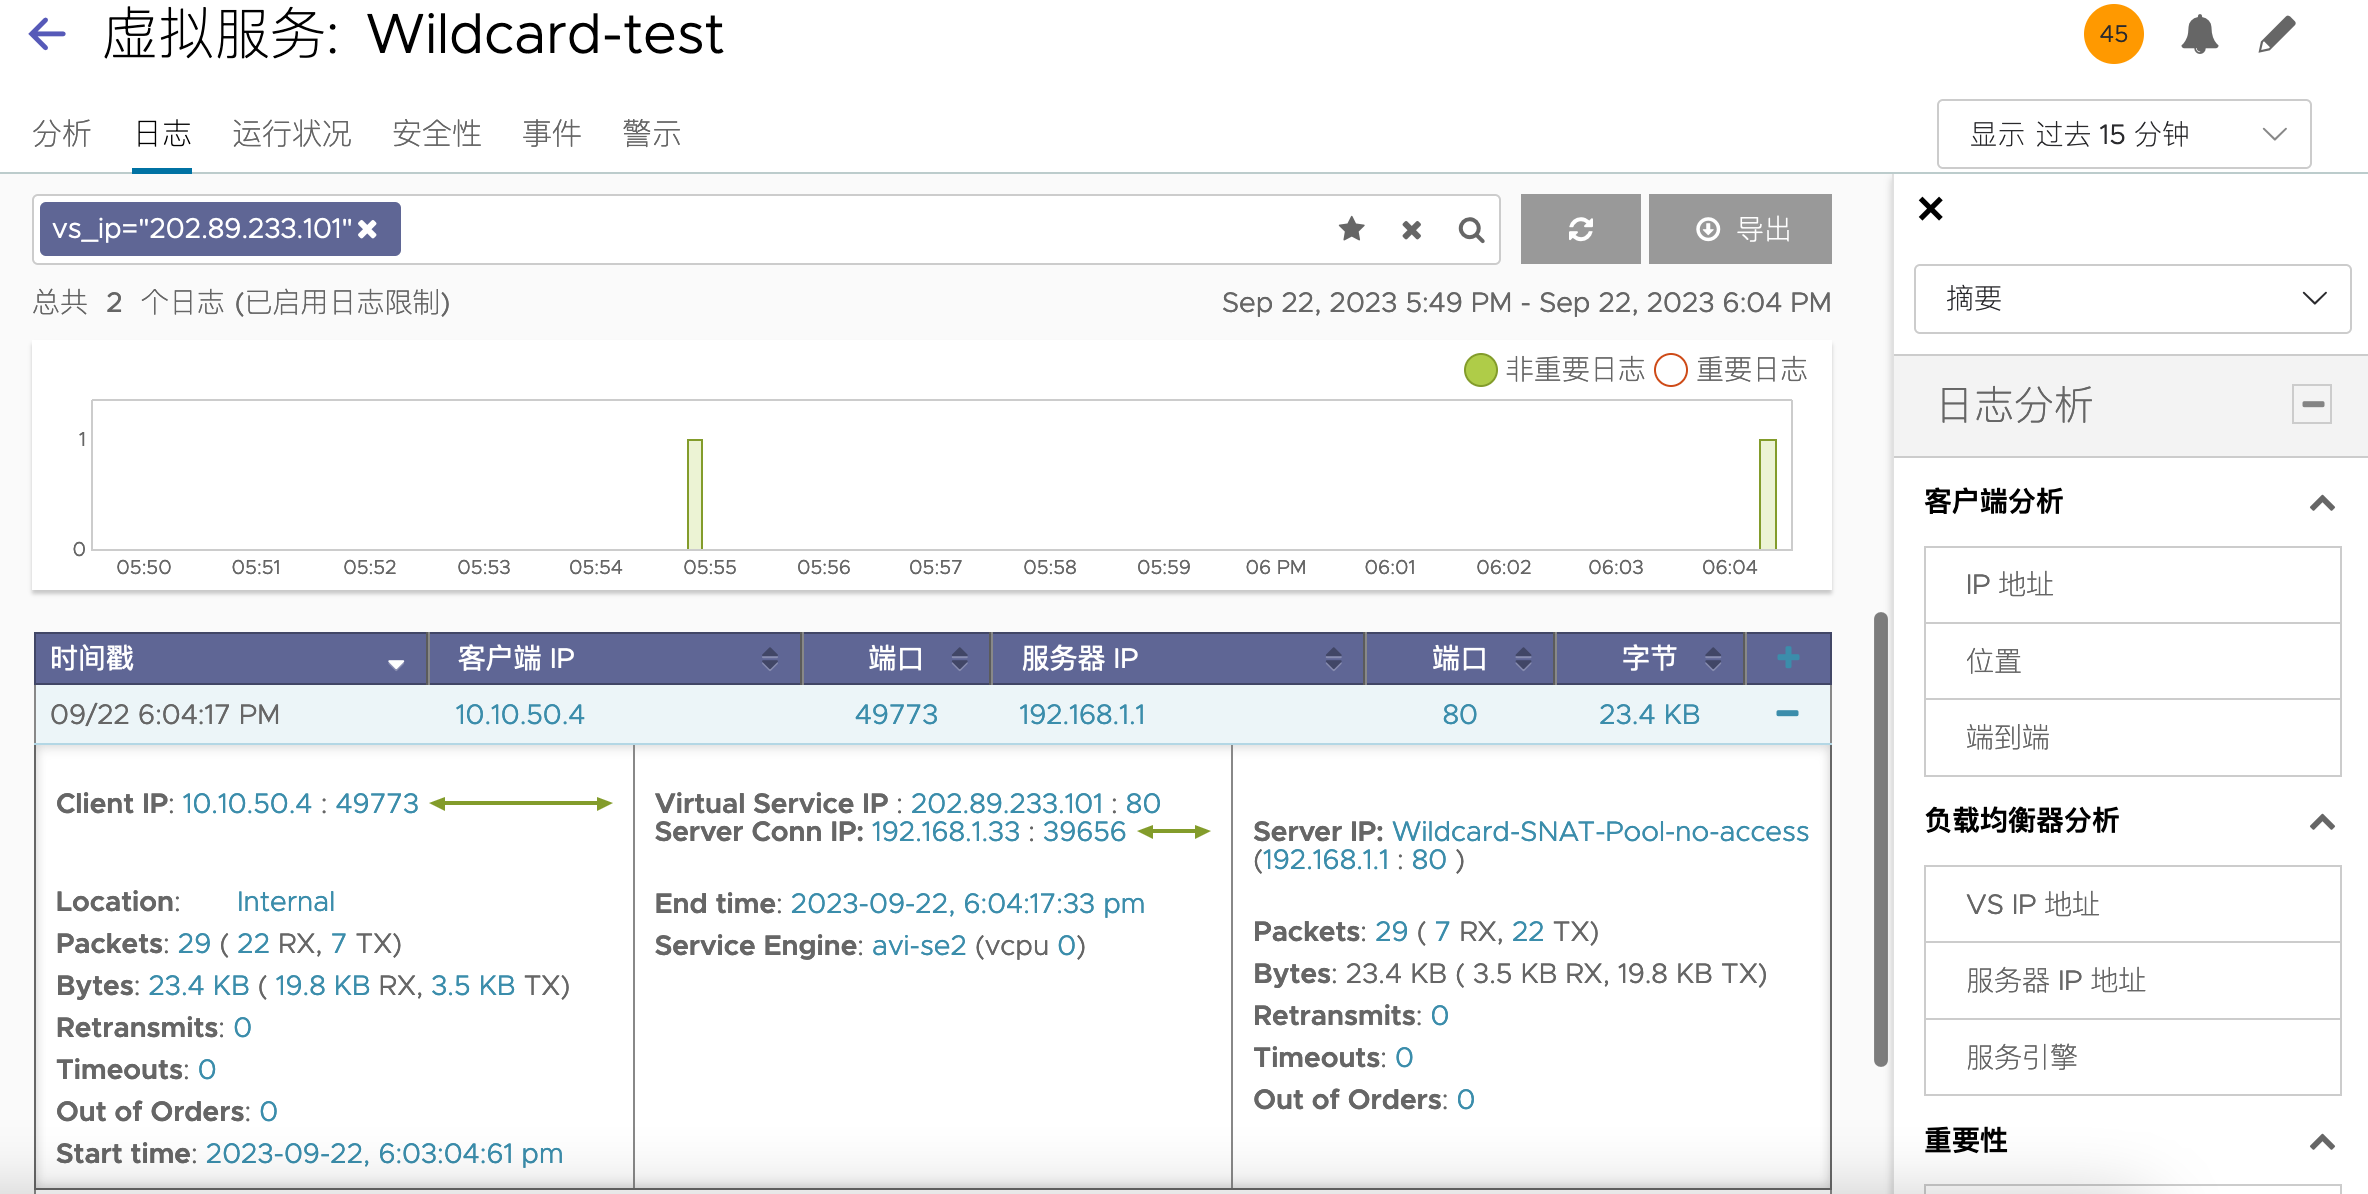The image size is (2368, 1194).
Task: Click port 49773 in the log row
Action: point(896,714)
